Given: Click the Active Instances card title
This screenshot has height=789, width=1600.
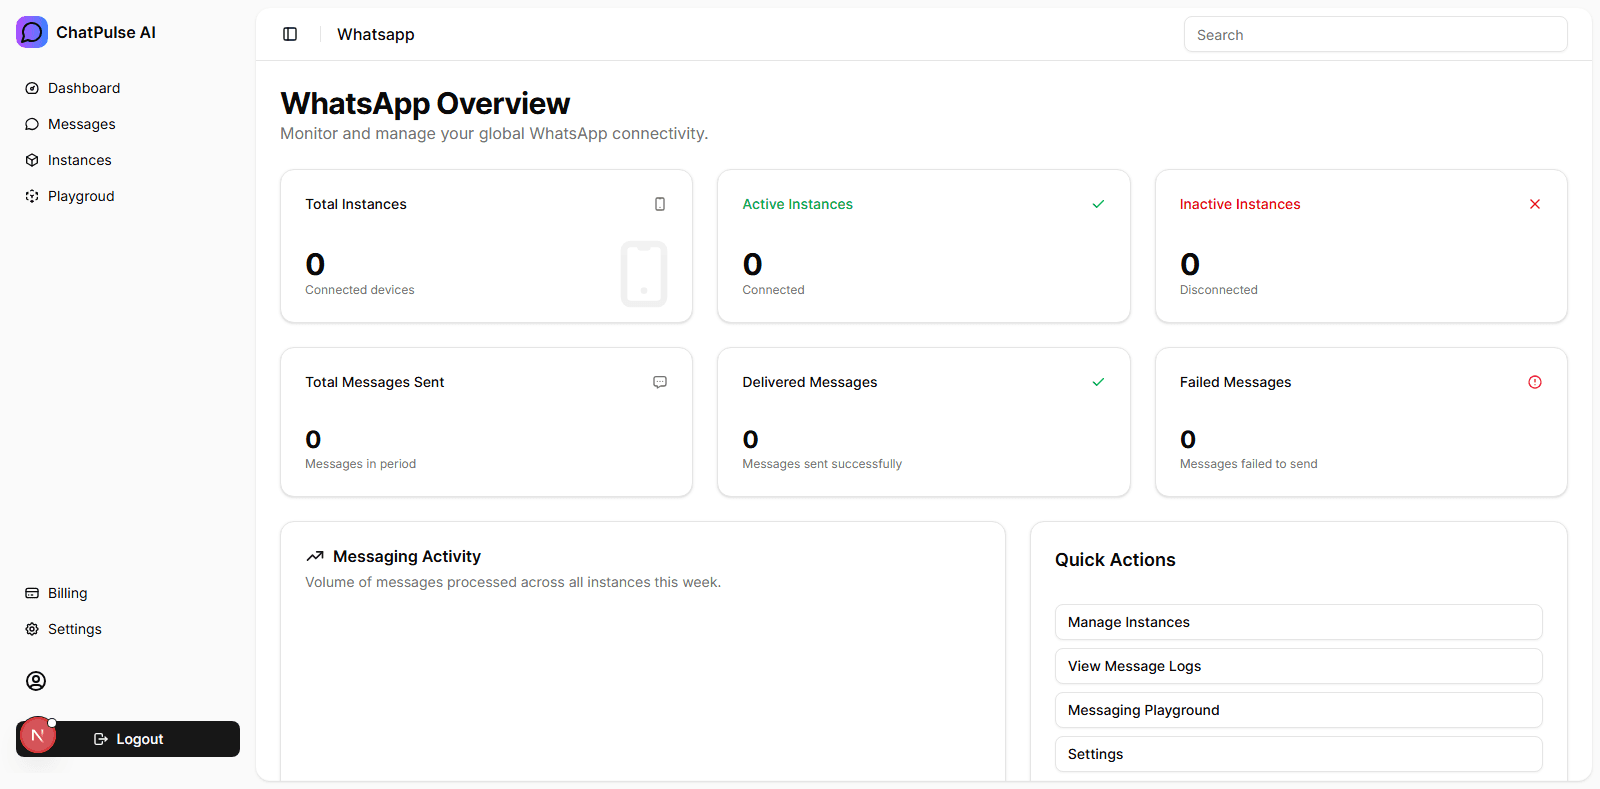Looking at the screenshot, I should (798, 204).
